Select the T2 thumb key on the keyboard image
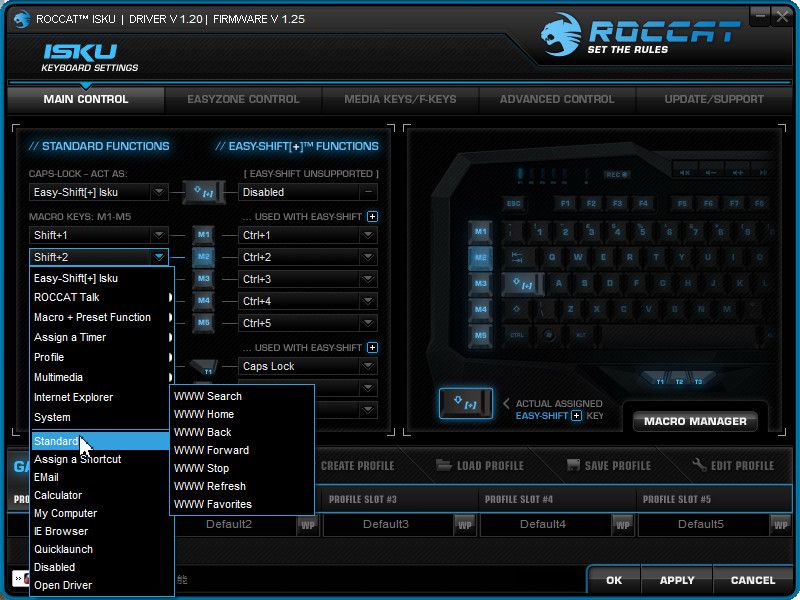 pos(679,381)
